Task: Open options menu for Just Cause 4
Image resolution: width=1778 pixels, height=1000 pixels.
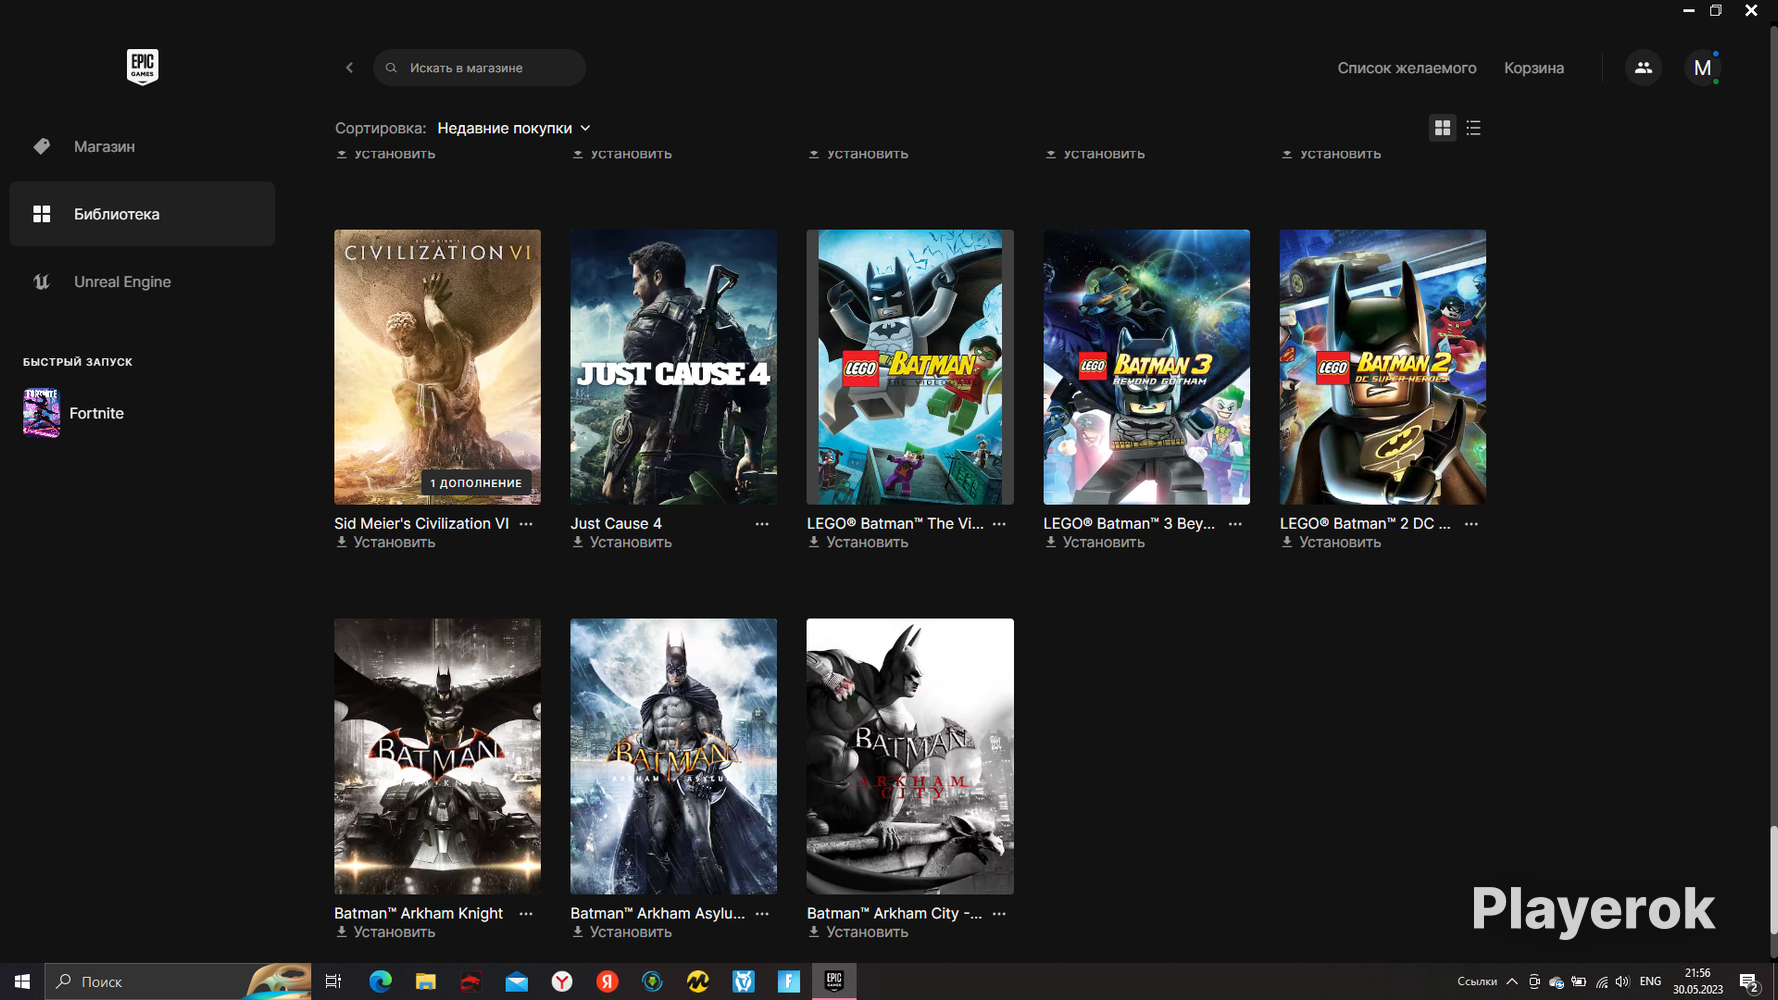Action: (762, 524)
